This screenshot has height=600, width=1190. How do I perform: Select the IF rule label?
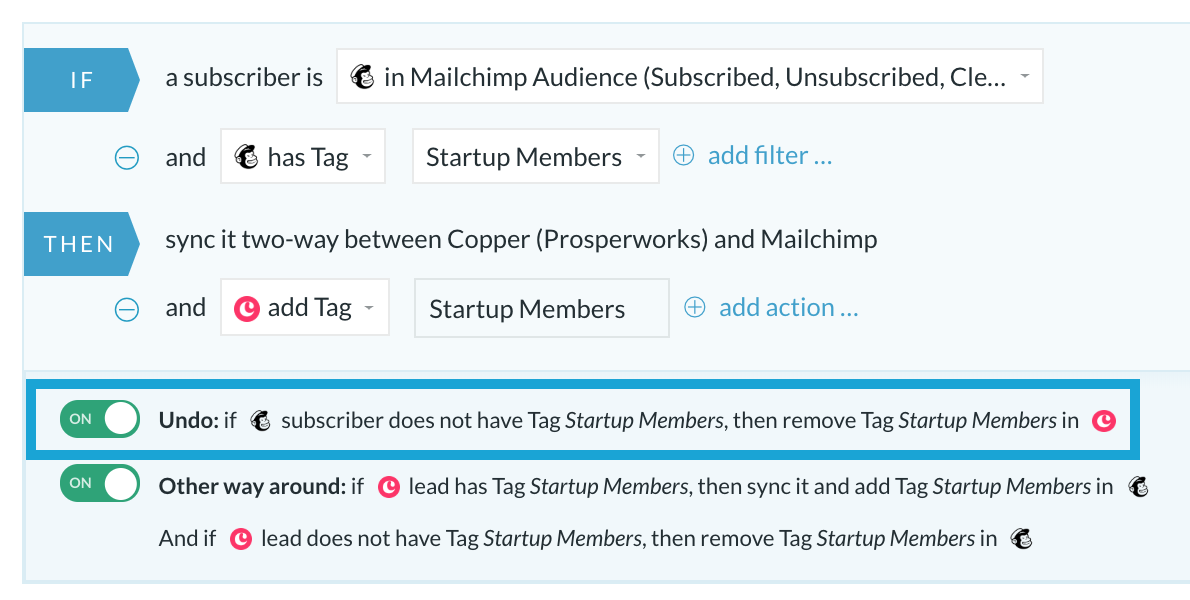pos(81,80)
